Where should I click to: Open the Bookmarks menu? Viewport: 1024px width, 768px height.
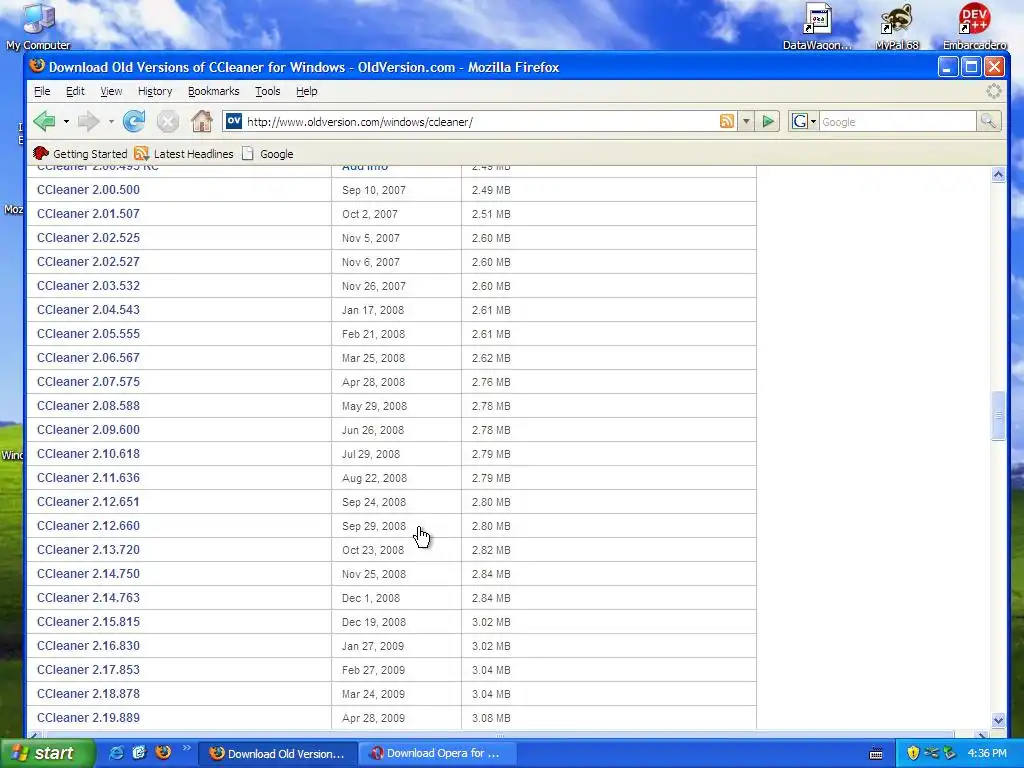[214, 91]
